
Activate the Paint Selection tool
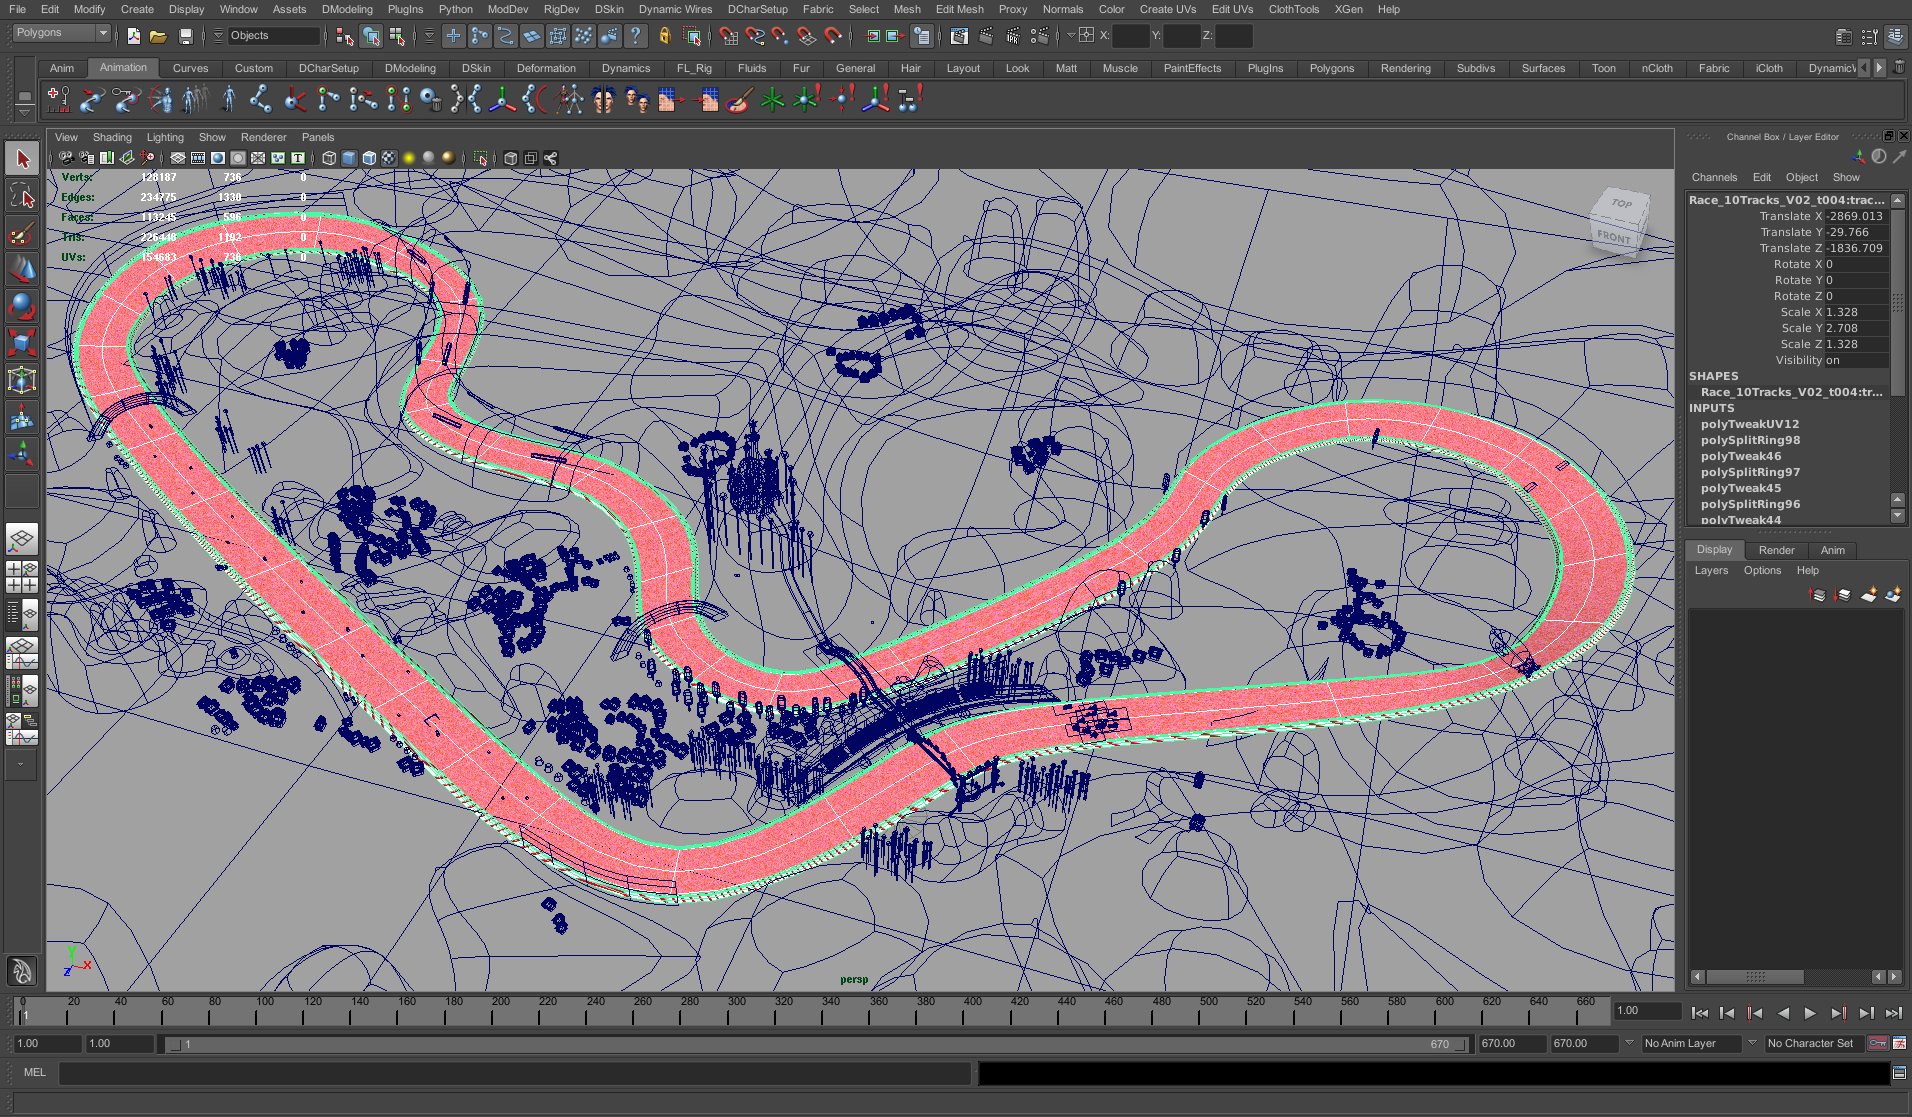[x=22, y=234]
